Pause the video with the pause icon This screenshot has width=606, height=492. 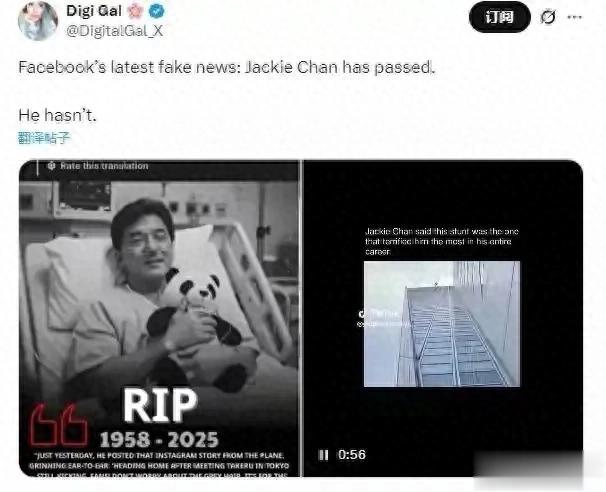(x=323, y=455)
